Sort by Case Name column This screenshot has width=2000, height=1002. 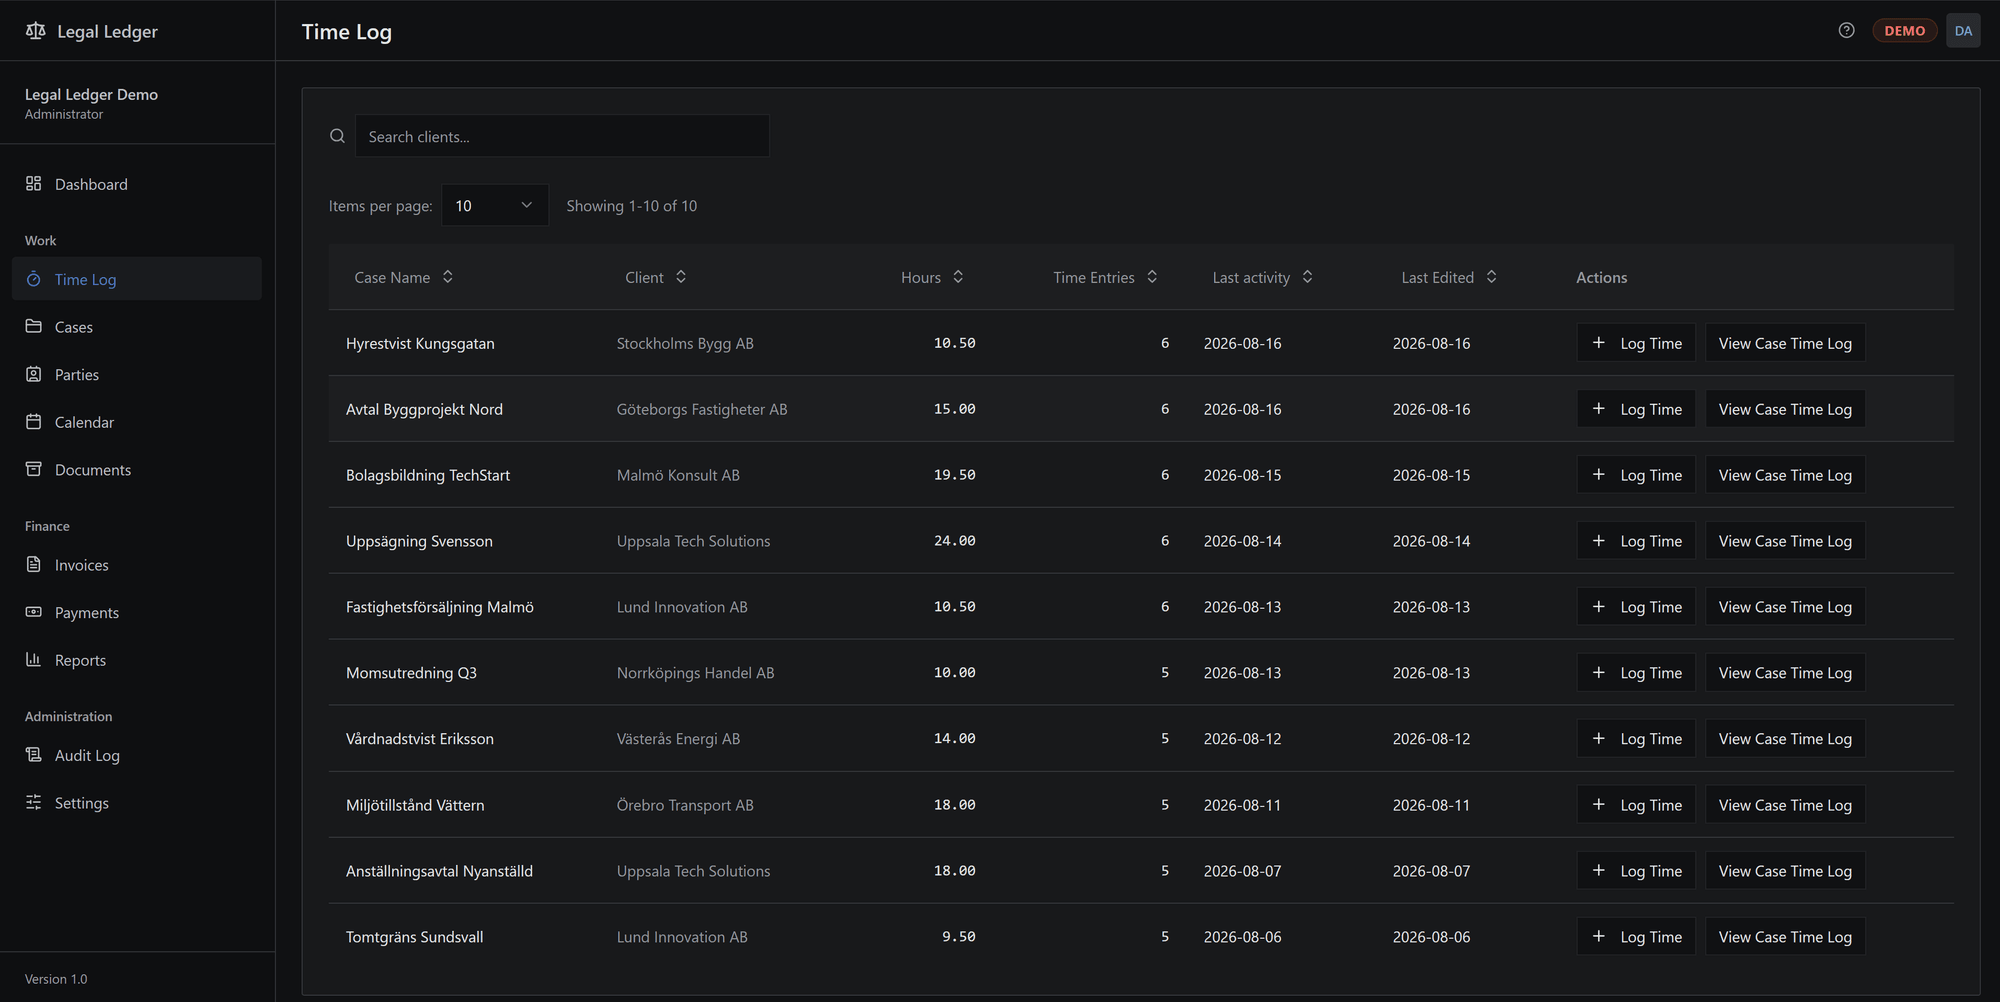tap(404, 277)
